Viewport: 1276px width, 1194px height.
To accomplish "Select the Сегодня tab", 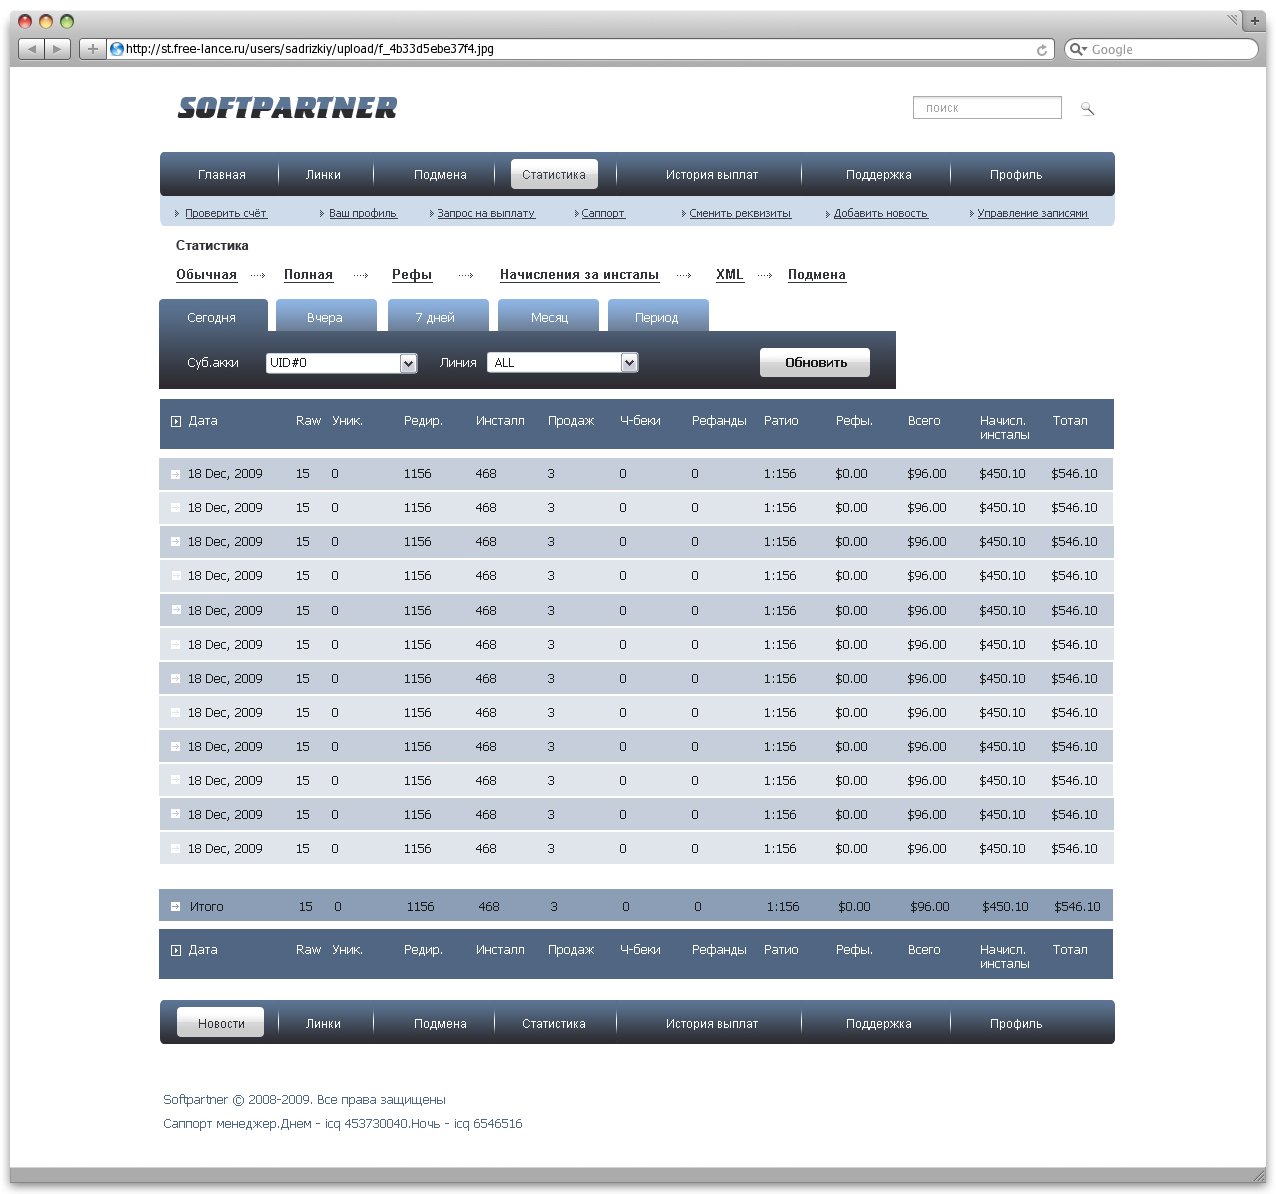I will click(x=212, y=317).
